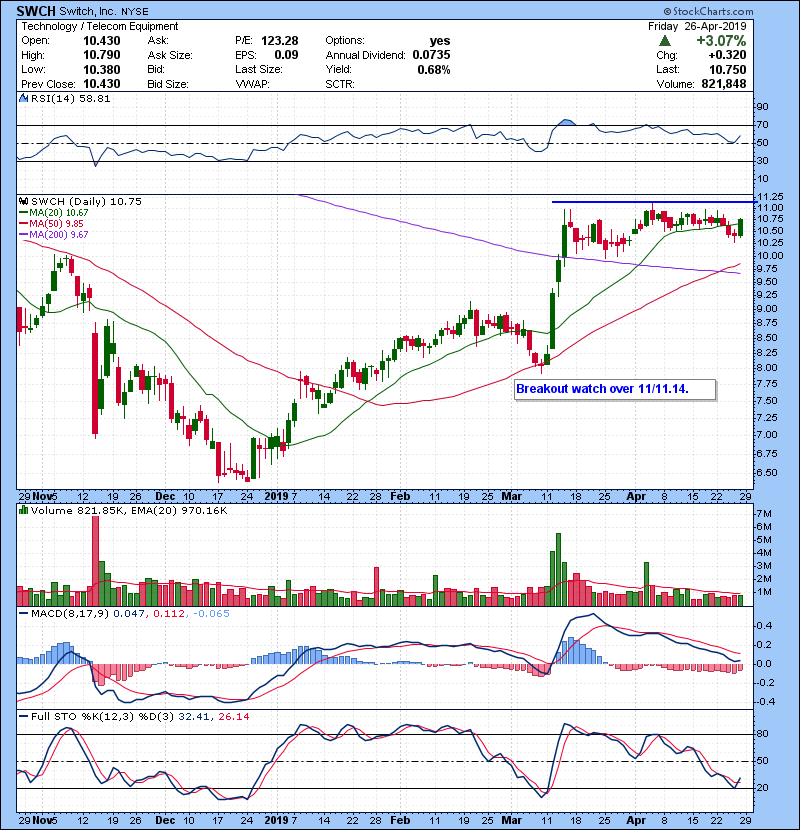
Task: Click the stochastic %D value 26.14
Action: coord(233,717)
